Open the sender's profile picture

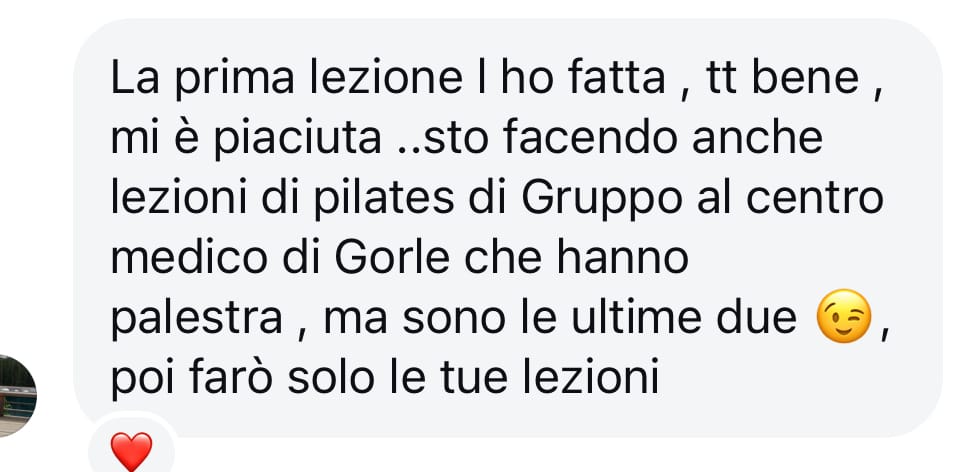[16, 396]
